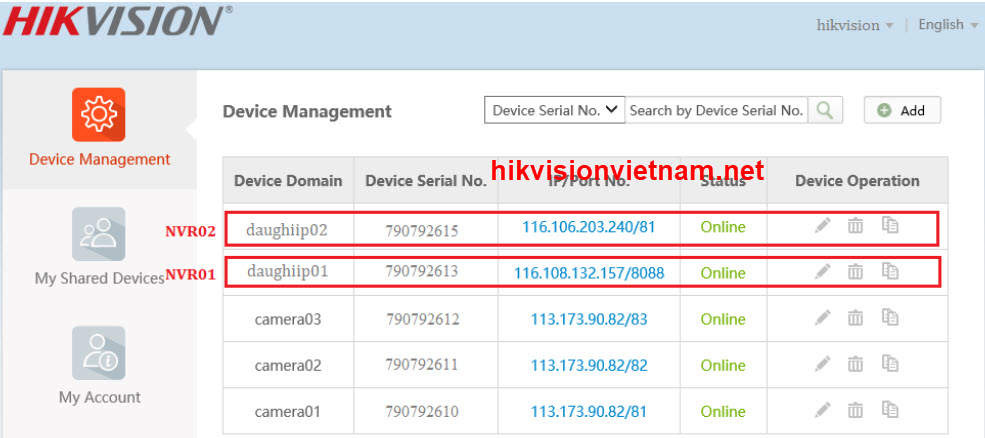Delete the camera02 device

[855, 363]
